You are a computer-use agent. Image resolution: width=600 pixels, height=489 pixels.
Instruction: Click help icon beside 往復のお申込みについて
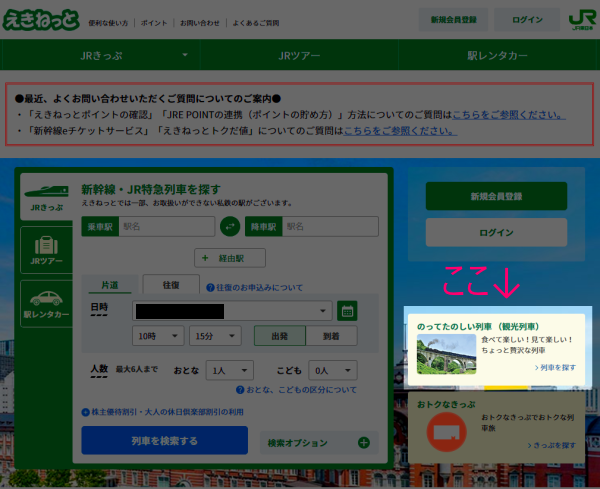click(x=210, y=287)
